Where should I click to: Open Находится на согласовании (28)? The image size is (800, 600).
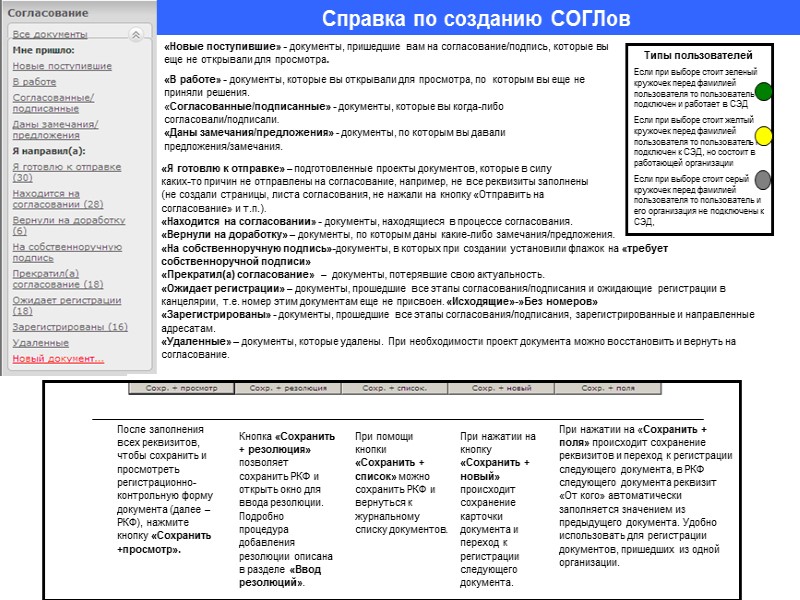click(58, 198)
